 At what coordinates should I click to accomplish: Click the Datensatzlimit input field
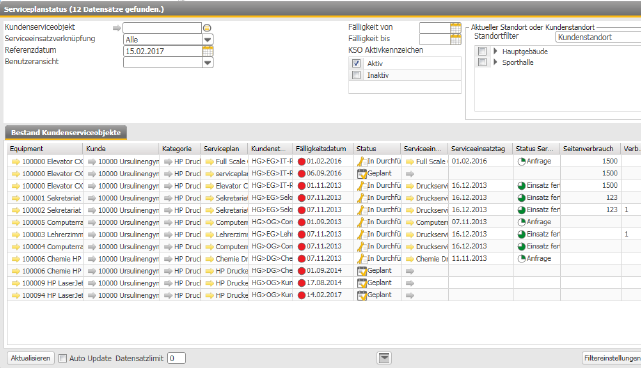click(176, 358)
